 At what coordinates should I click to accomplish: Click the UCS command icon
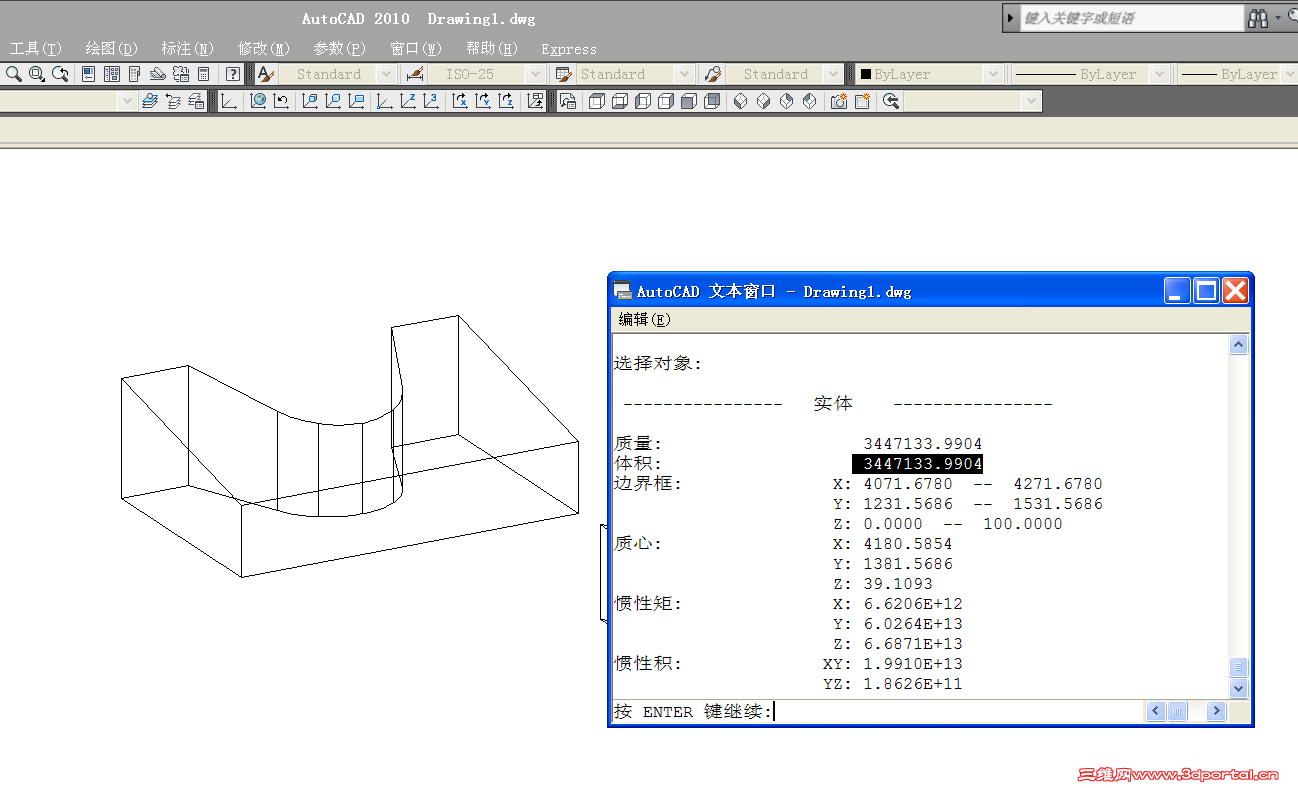point(229,101)
